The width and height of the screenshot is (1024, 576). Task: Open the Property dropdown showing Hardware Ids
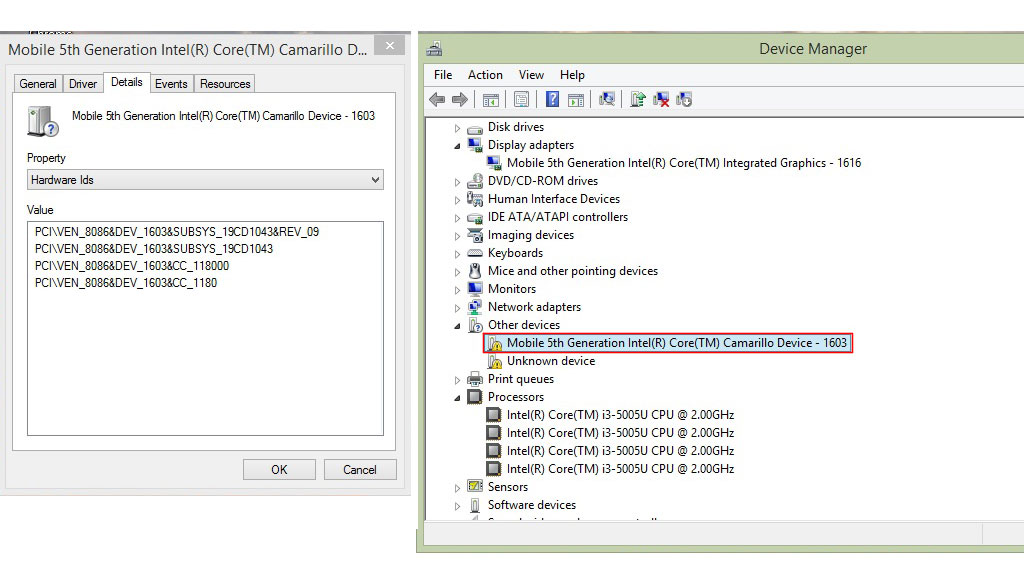pyautogui.click(x=205, y=180)
